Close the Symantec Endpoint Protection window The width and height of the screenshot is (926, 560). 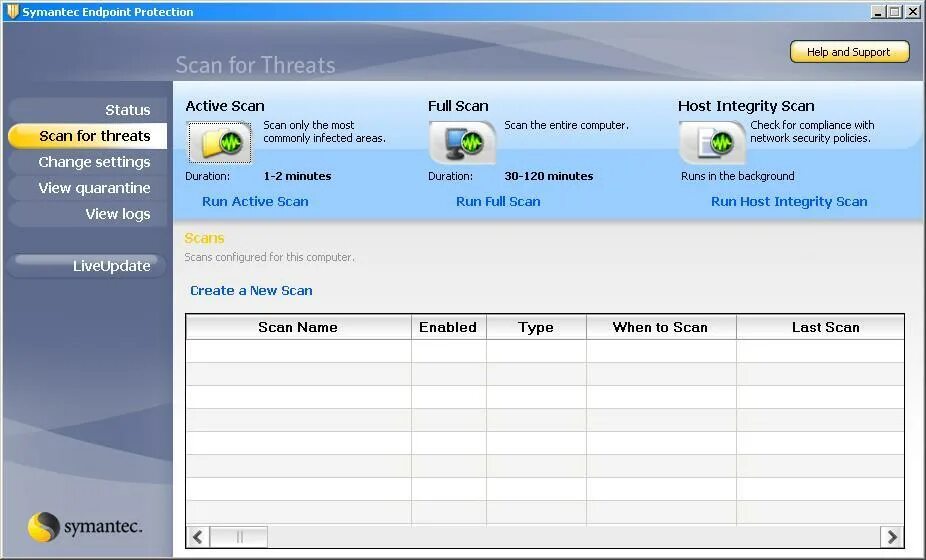pos(911,12)
